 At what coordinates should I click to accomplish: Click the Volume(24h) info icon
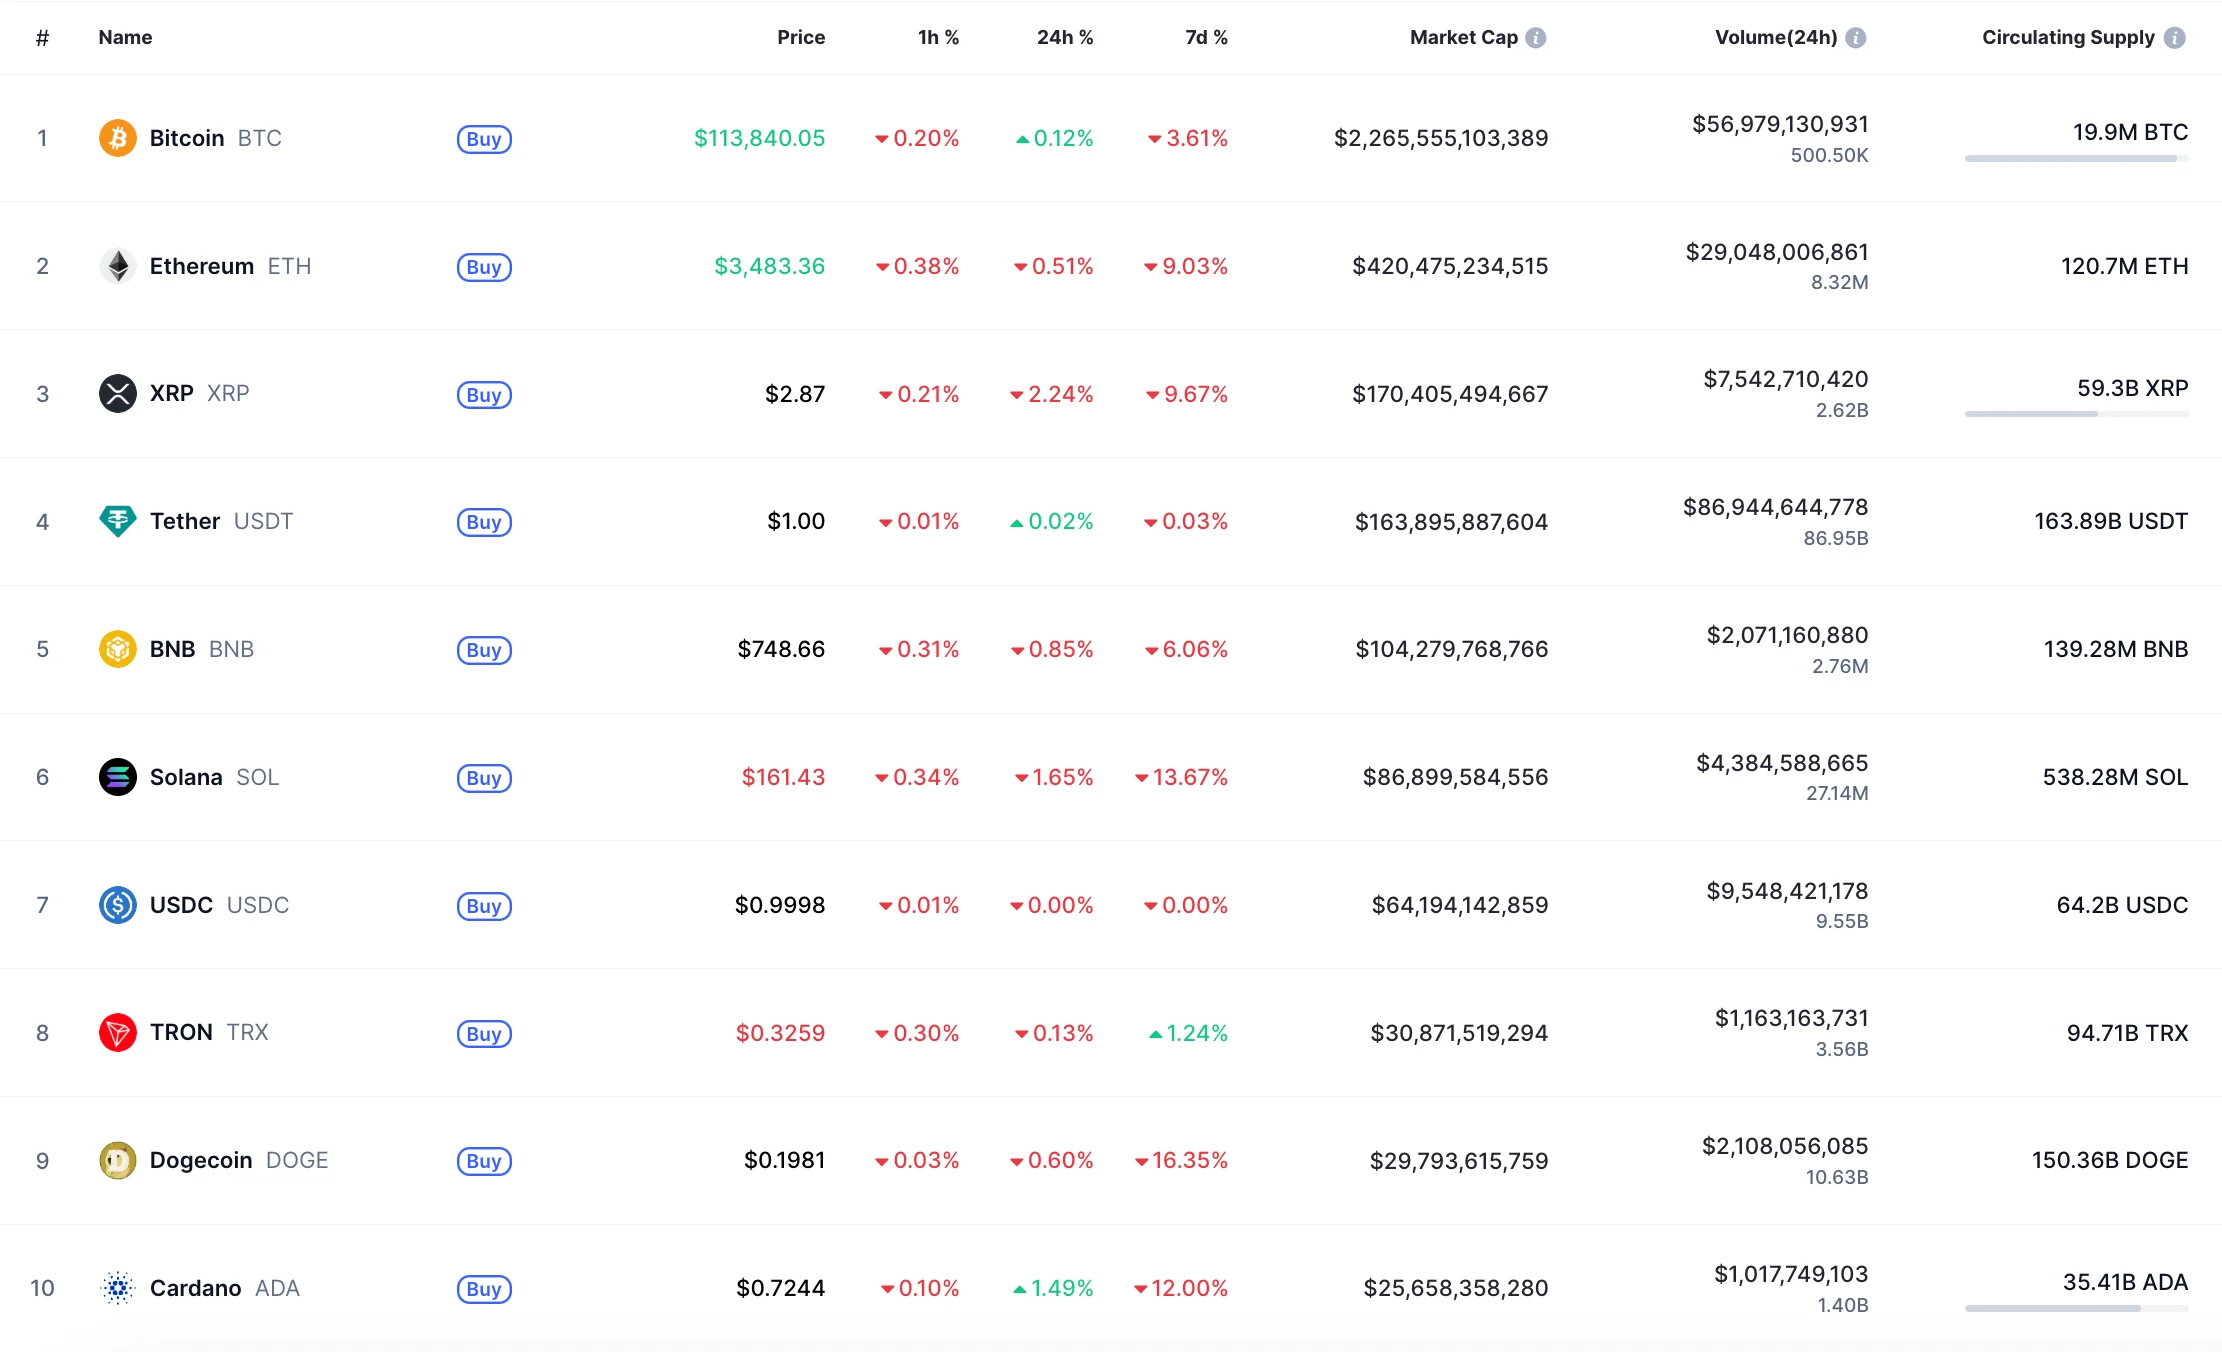point(1856,38)
